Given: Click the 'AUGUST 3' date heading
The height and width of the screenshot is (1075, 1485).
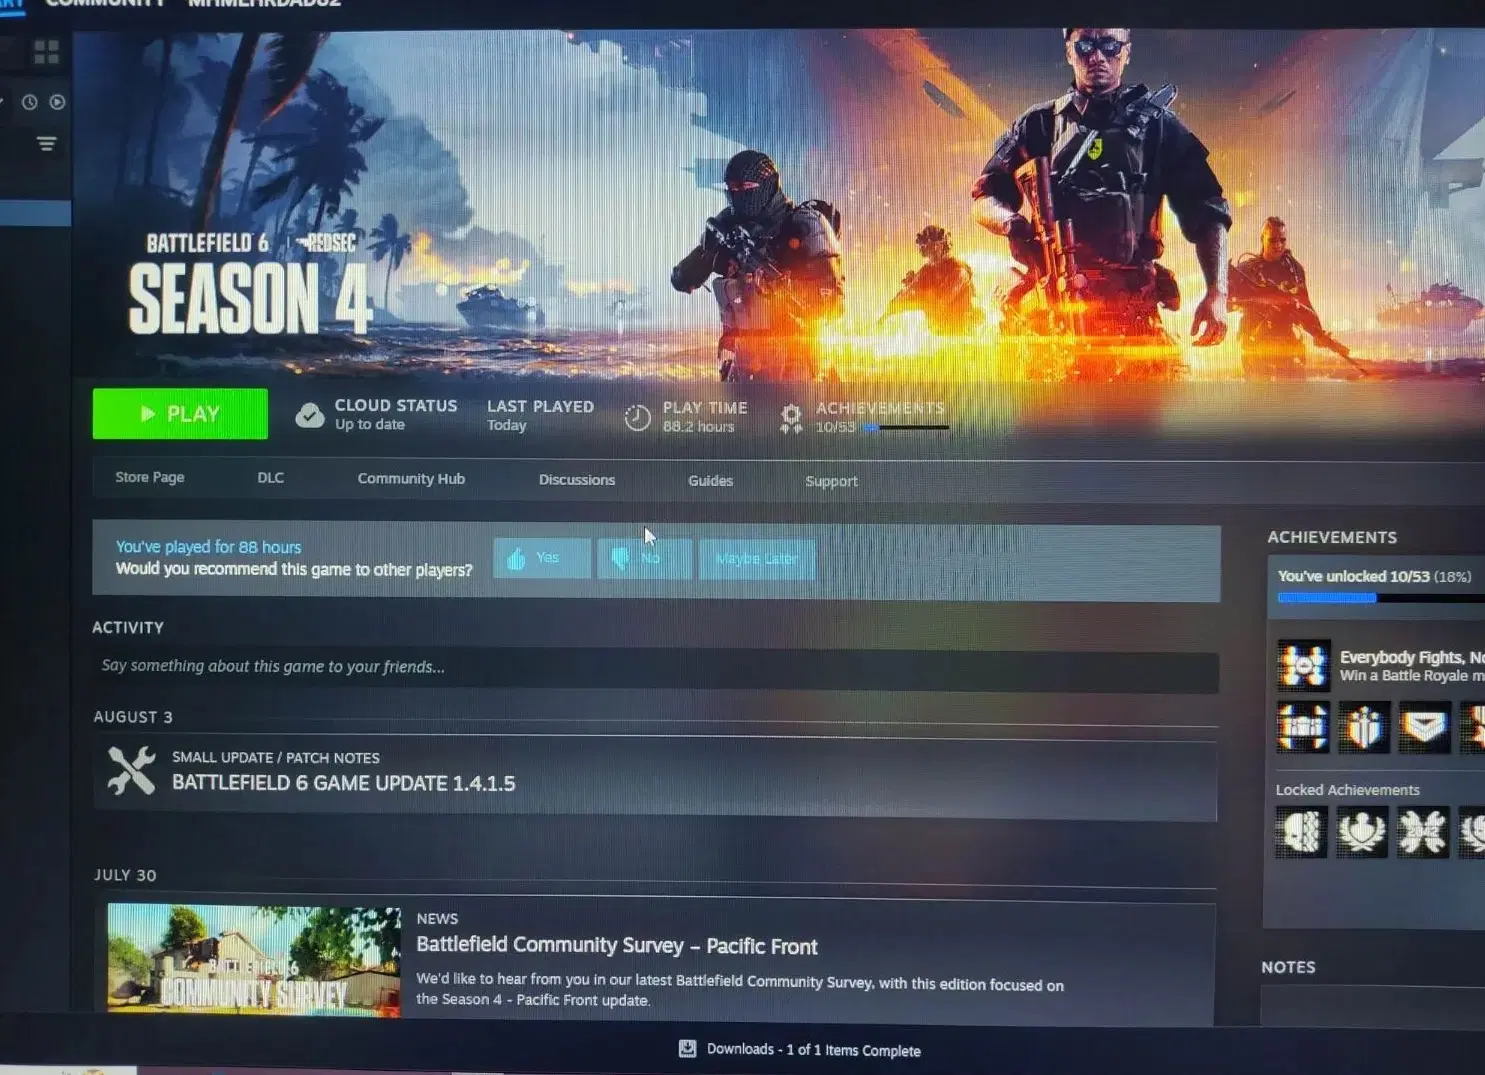Looking at the screenshot, I should click(x=133, y=717).
